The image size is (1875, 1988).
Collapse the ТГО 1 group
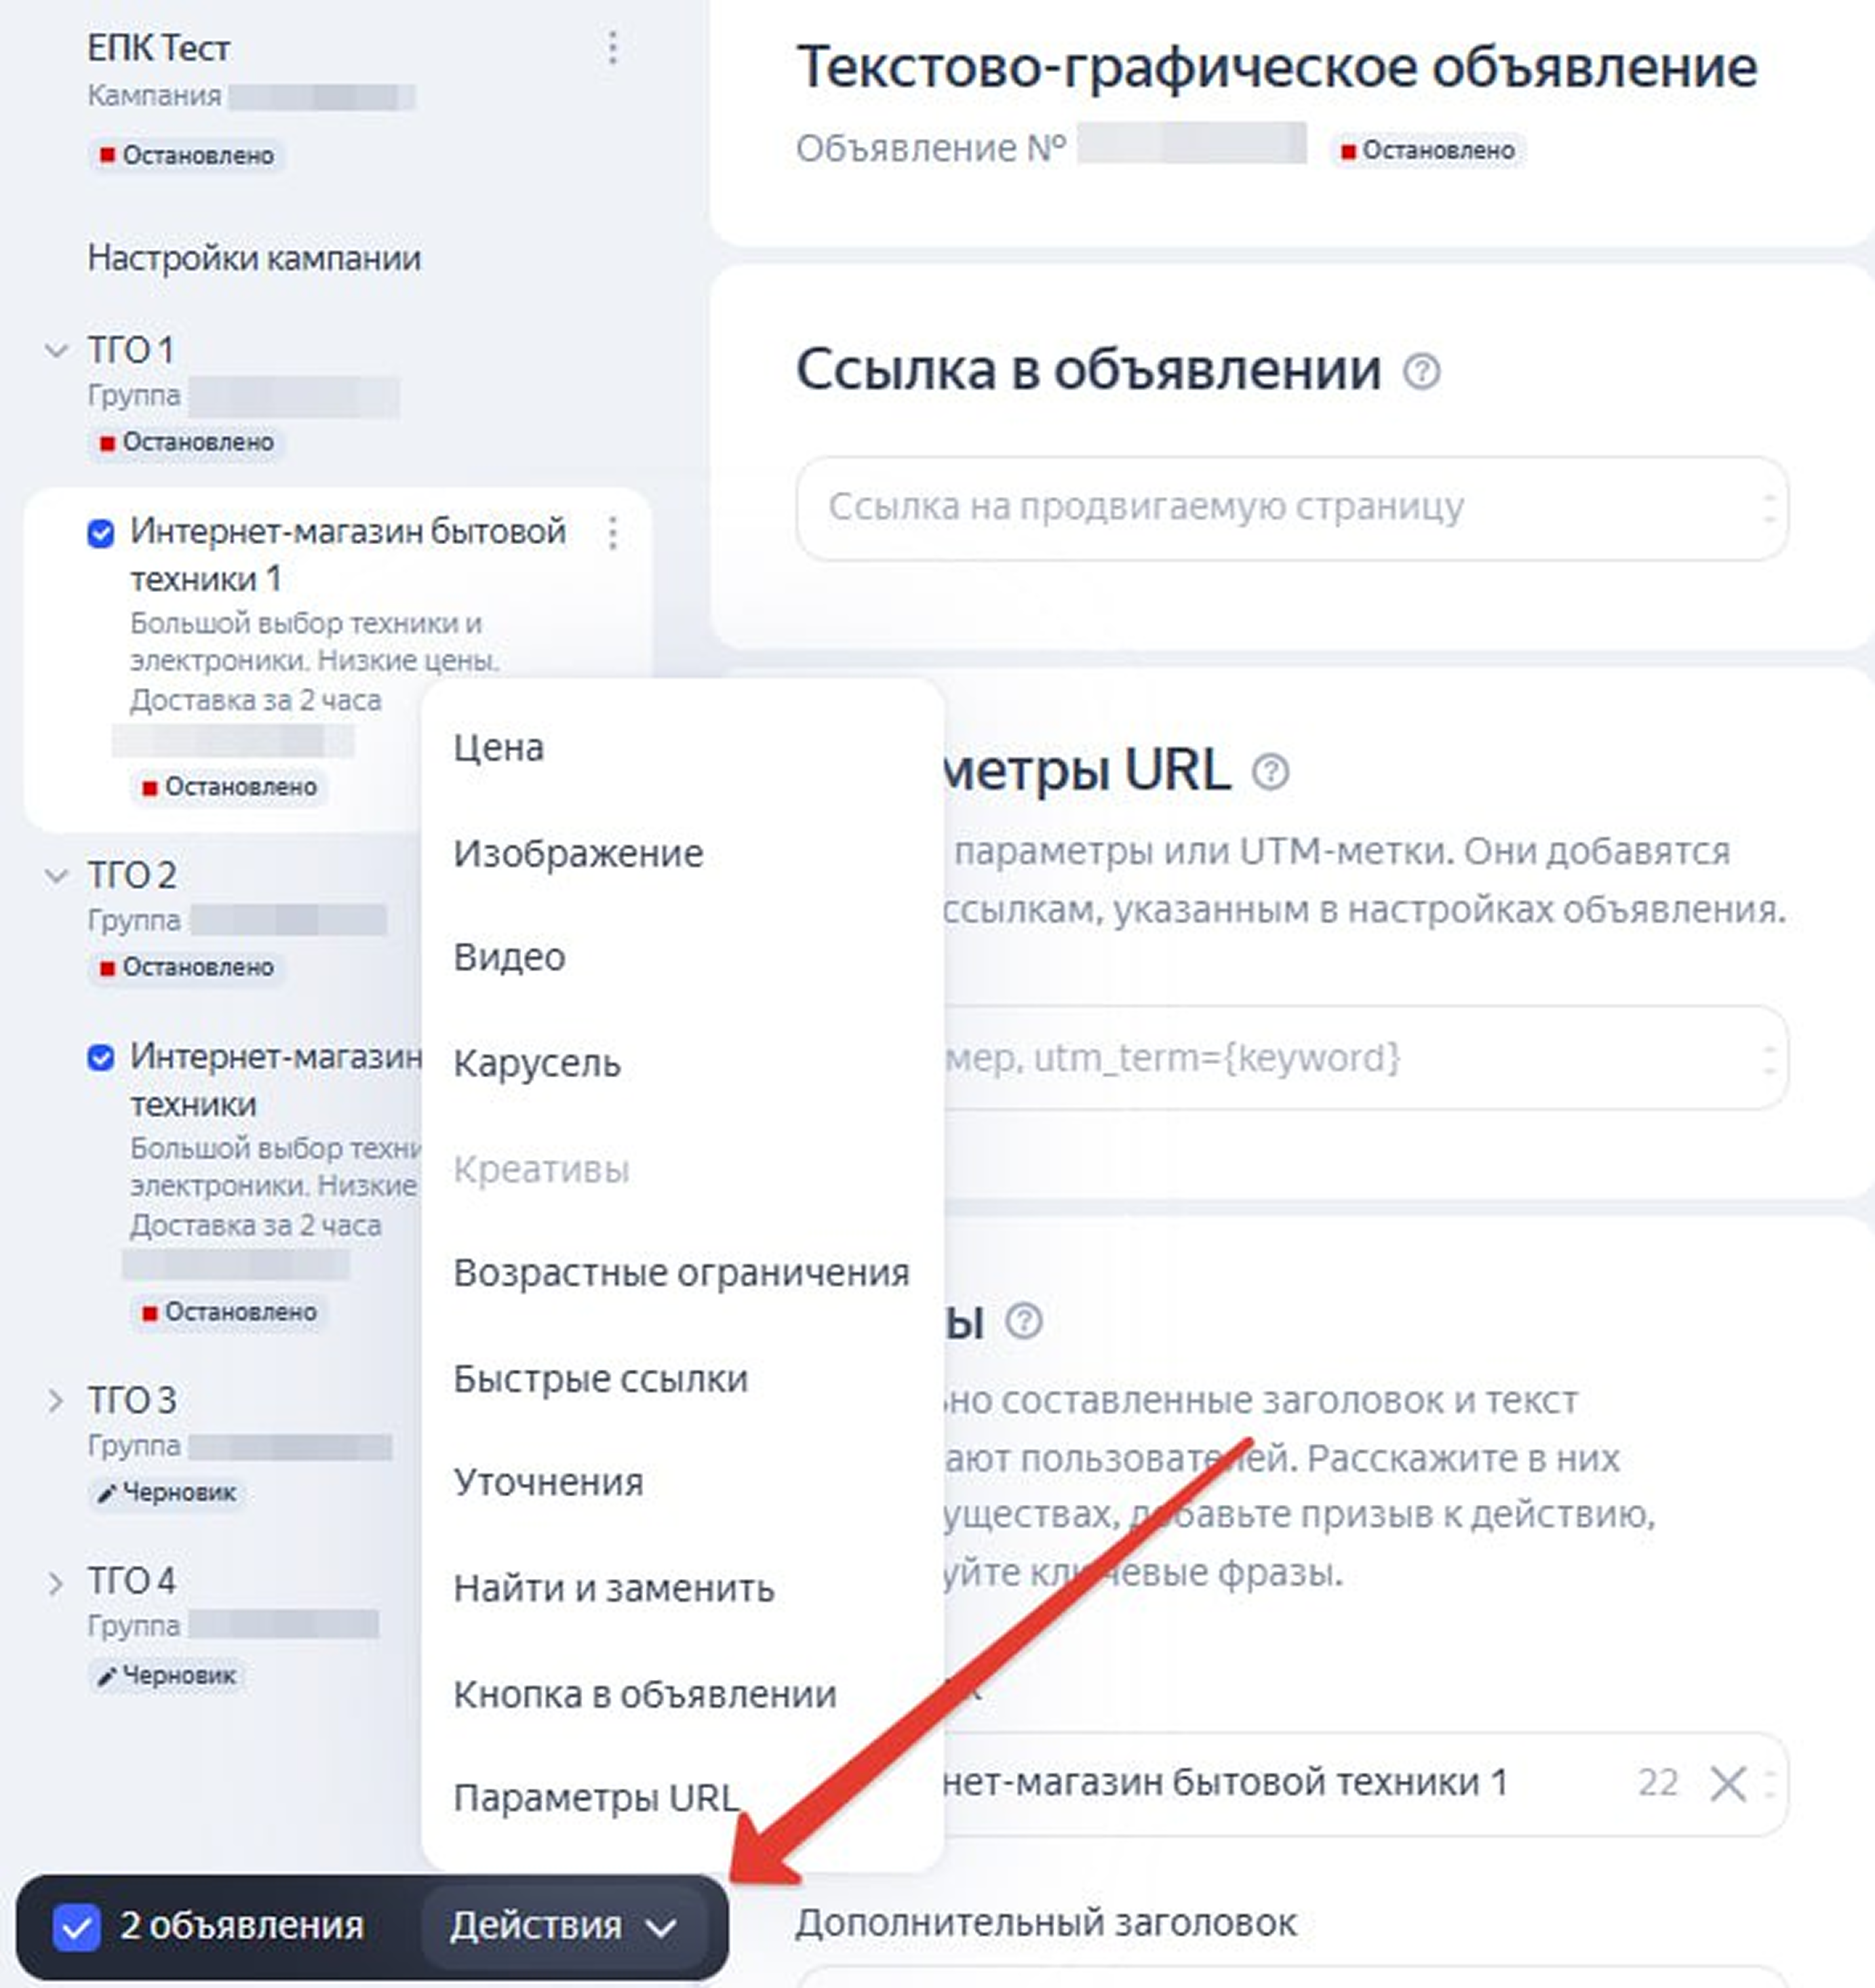coord(56,351)
